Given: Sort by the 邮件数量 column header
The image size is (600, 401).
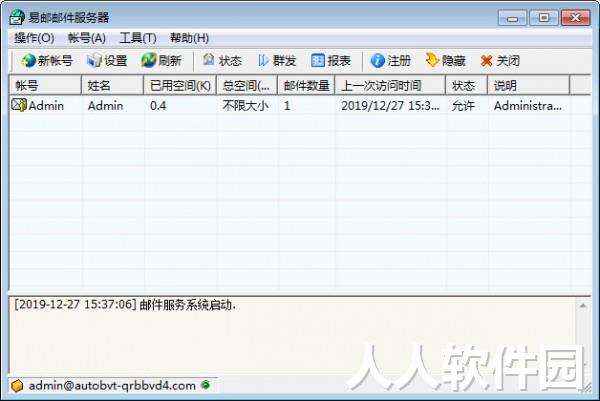Looking at the screenshot, I should (307, 85).
